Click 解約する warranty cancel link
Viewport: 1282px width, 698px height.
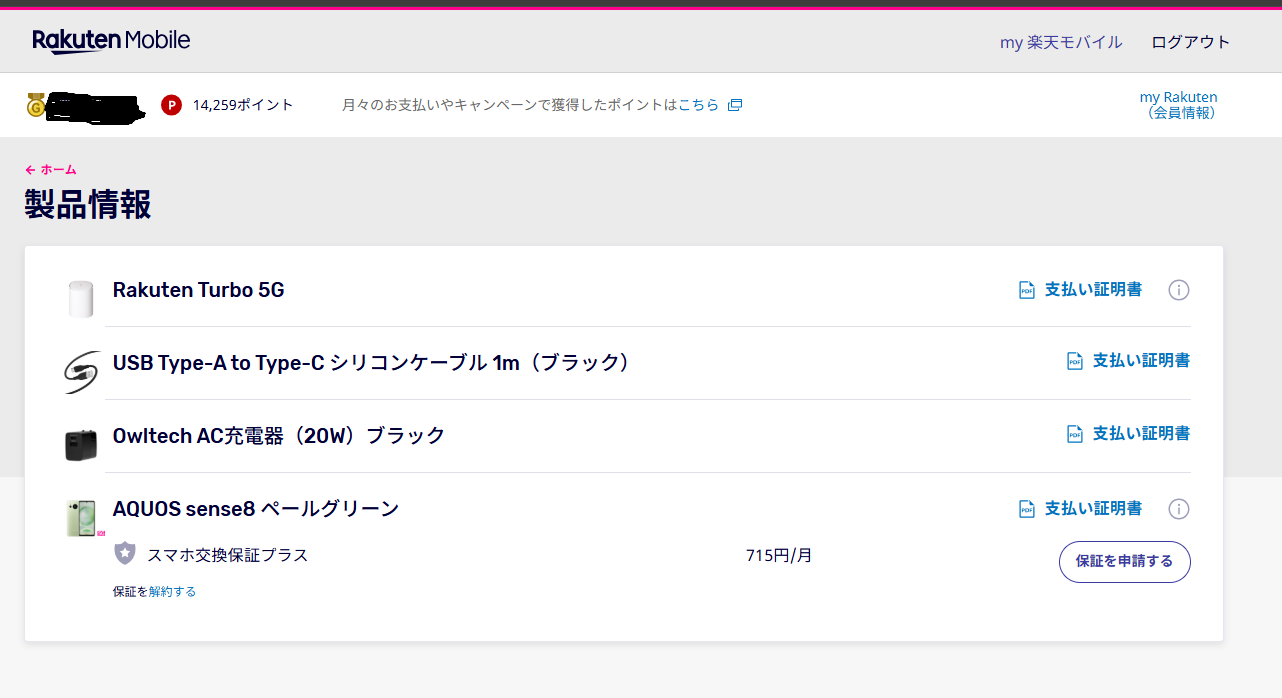(172, 592)
